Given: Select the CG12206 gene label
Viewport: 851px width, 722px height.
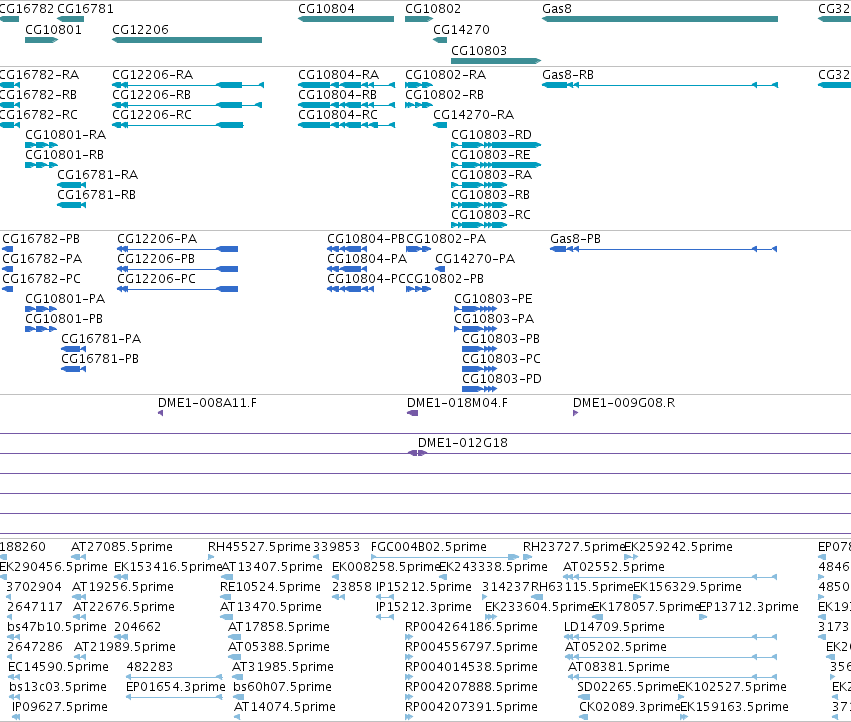Looking at the screenshot, I should [140, 30].
